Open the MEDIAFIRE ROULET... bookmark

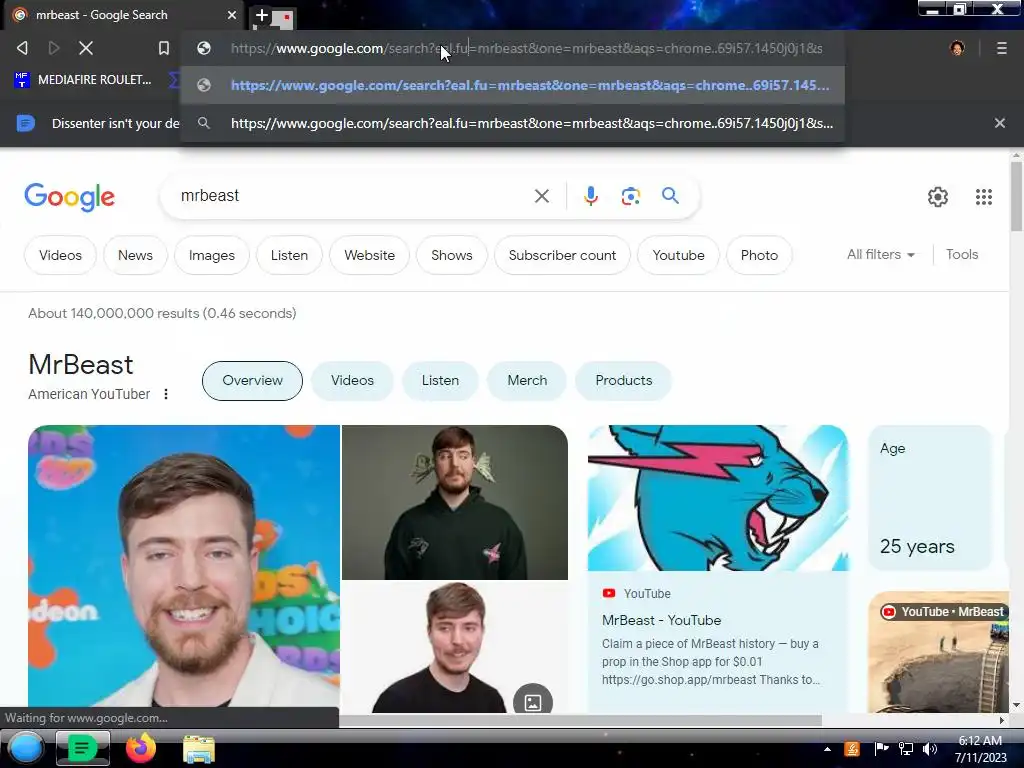83,80
